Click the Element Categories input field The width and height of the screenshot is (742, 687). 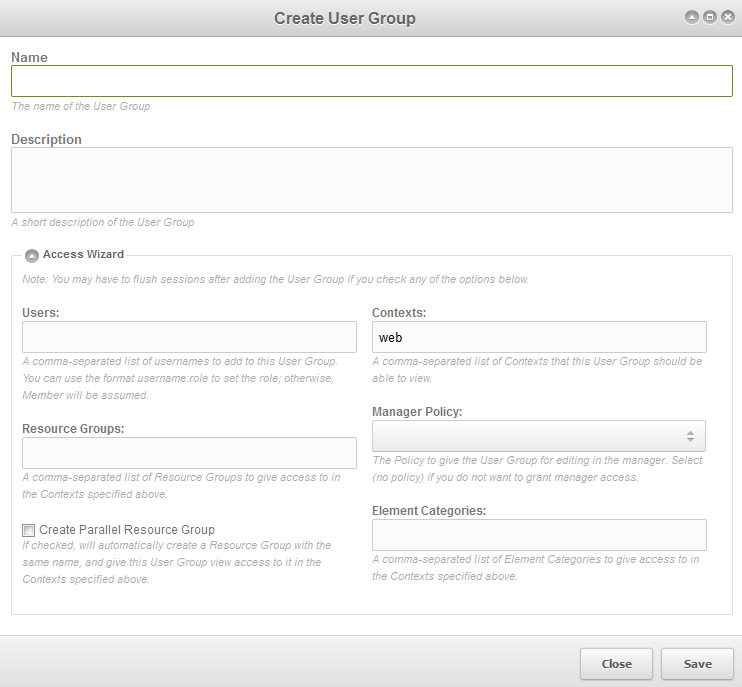(x=538, y=535)
